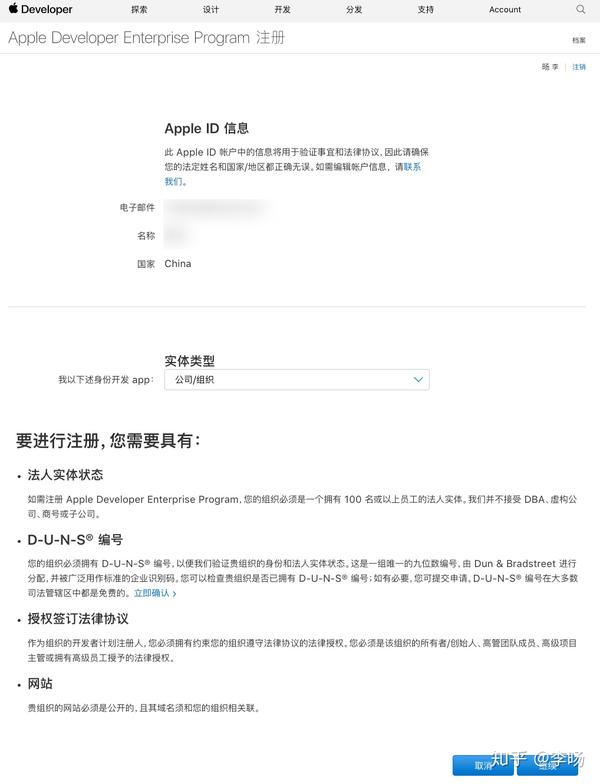Follow the 立即确认 D-U-N-S link
The image size is (600, 784).
155,593
